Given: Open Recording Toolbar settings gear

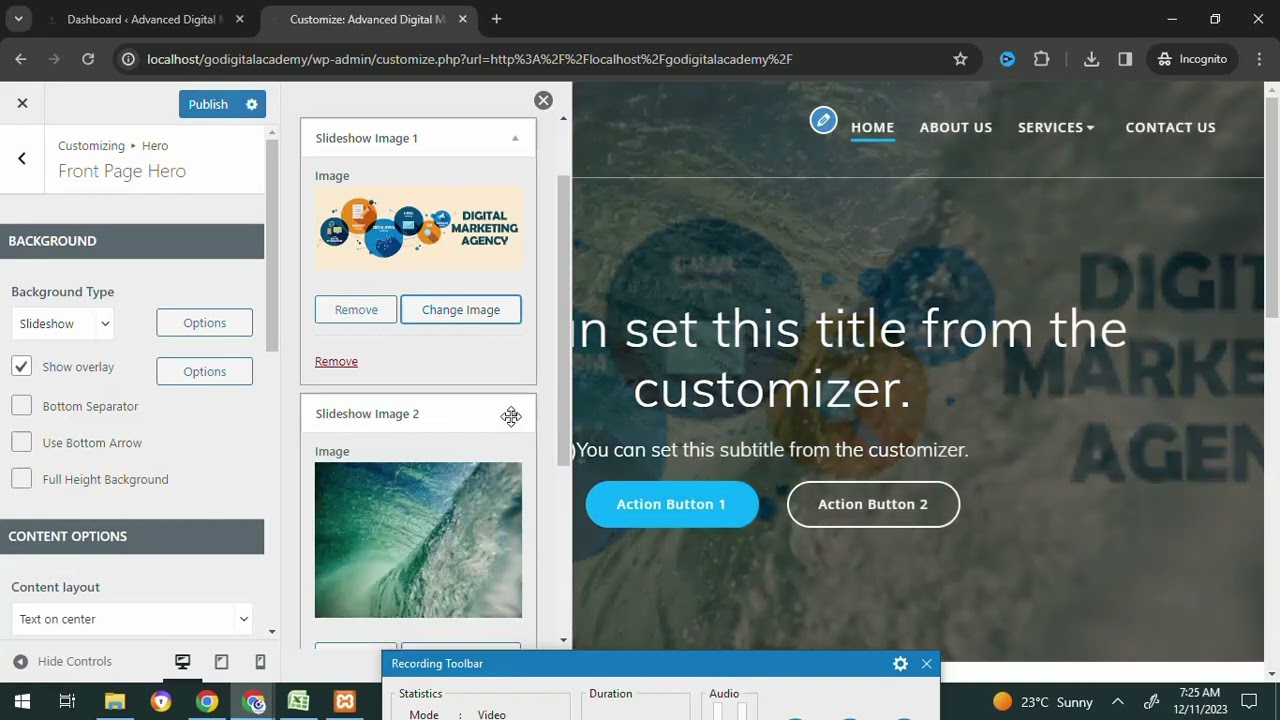Looking at the screenshot, I should (x=900, y=664).
